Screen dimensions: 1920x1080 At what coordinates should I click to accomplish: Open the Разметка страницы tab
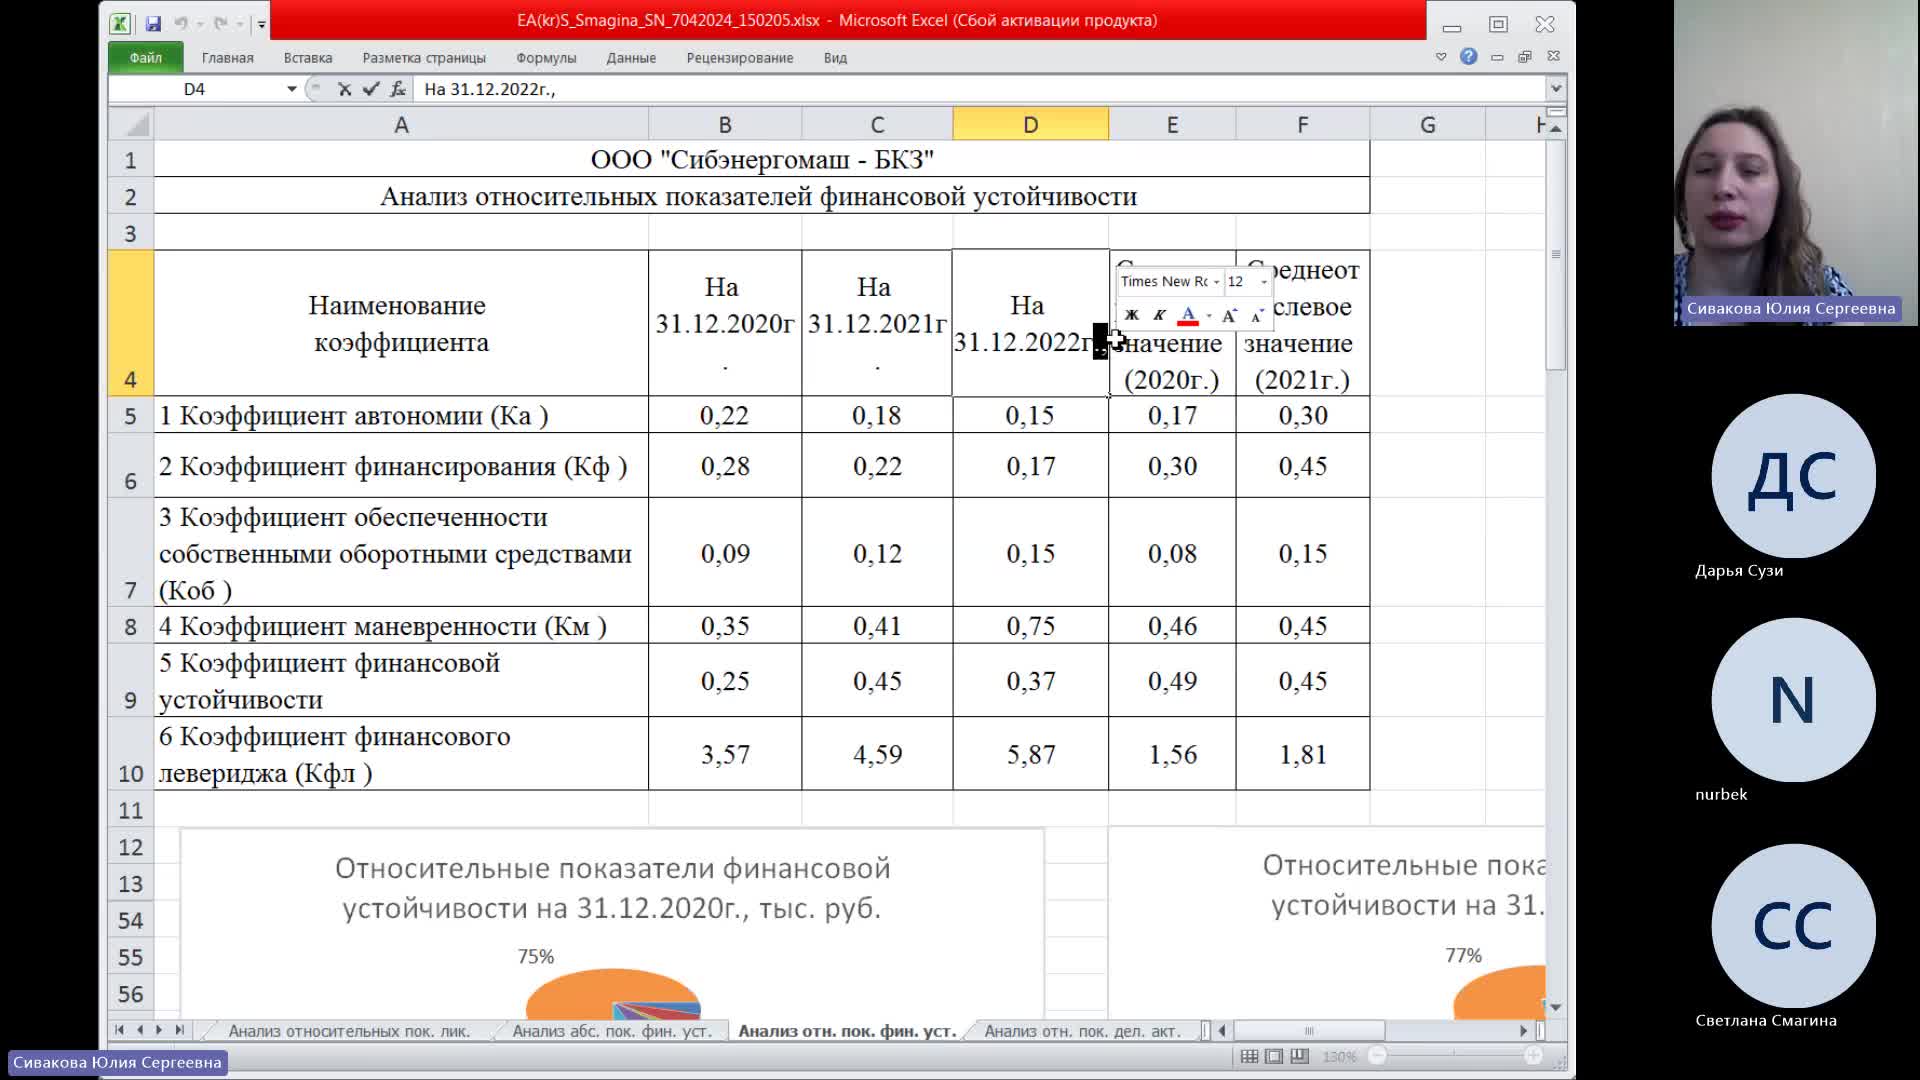(x=424, y=57)
